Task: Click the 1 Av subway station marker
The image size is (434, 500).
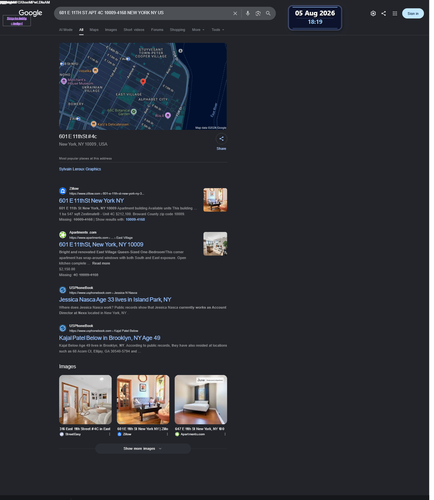Action: 128,59
